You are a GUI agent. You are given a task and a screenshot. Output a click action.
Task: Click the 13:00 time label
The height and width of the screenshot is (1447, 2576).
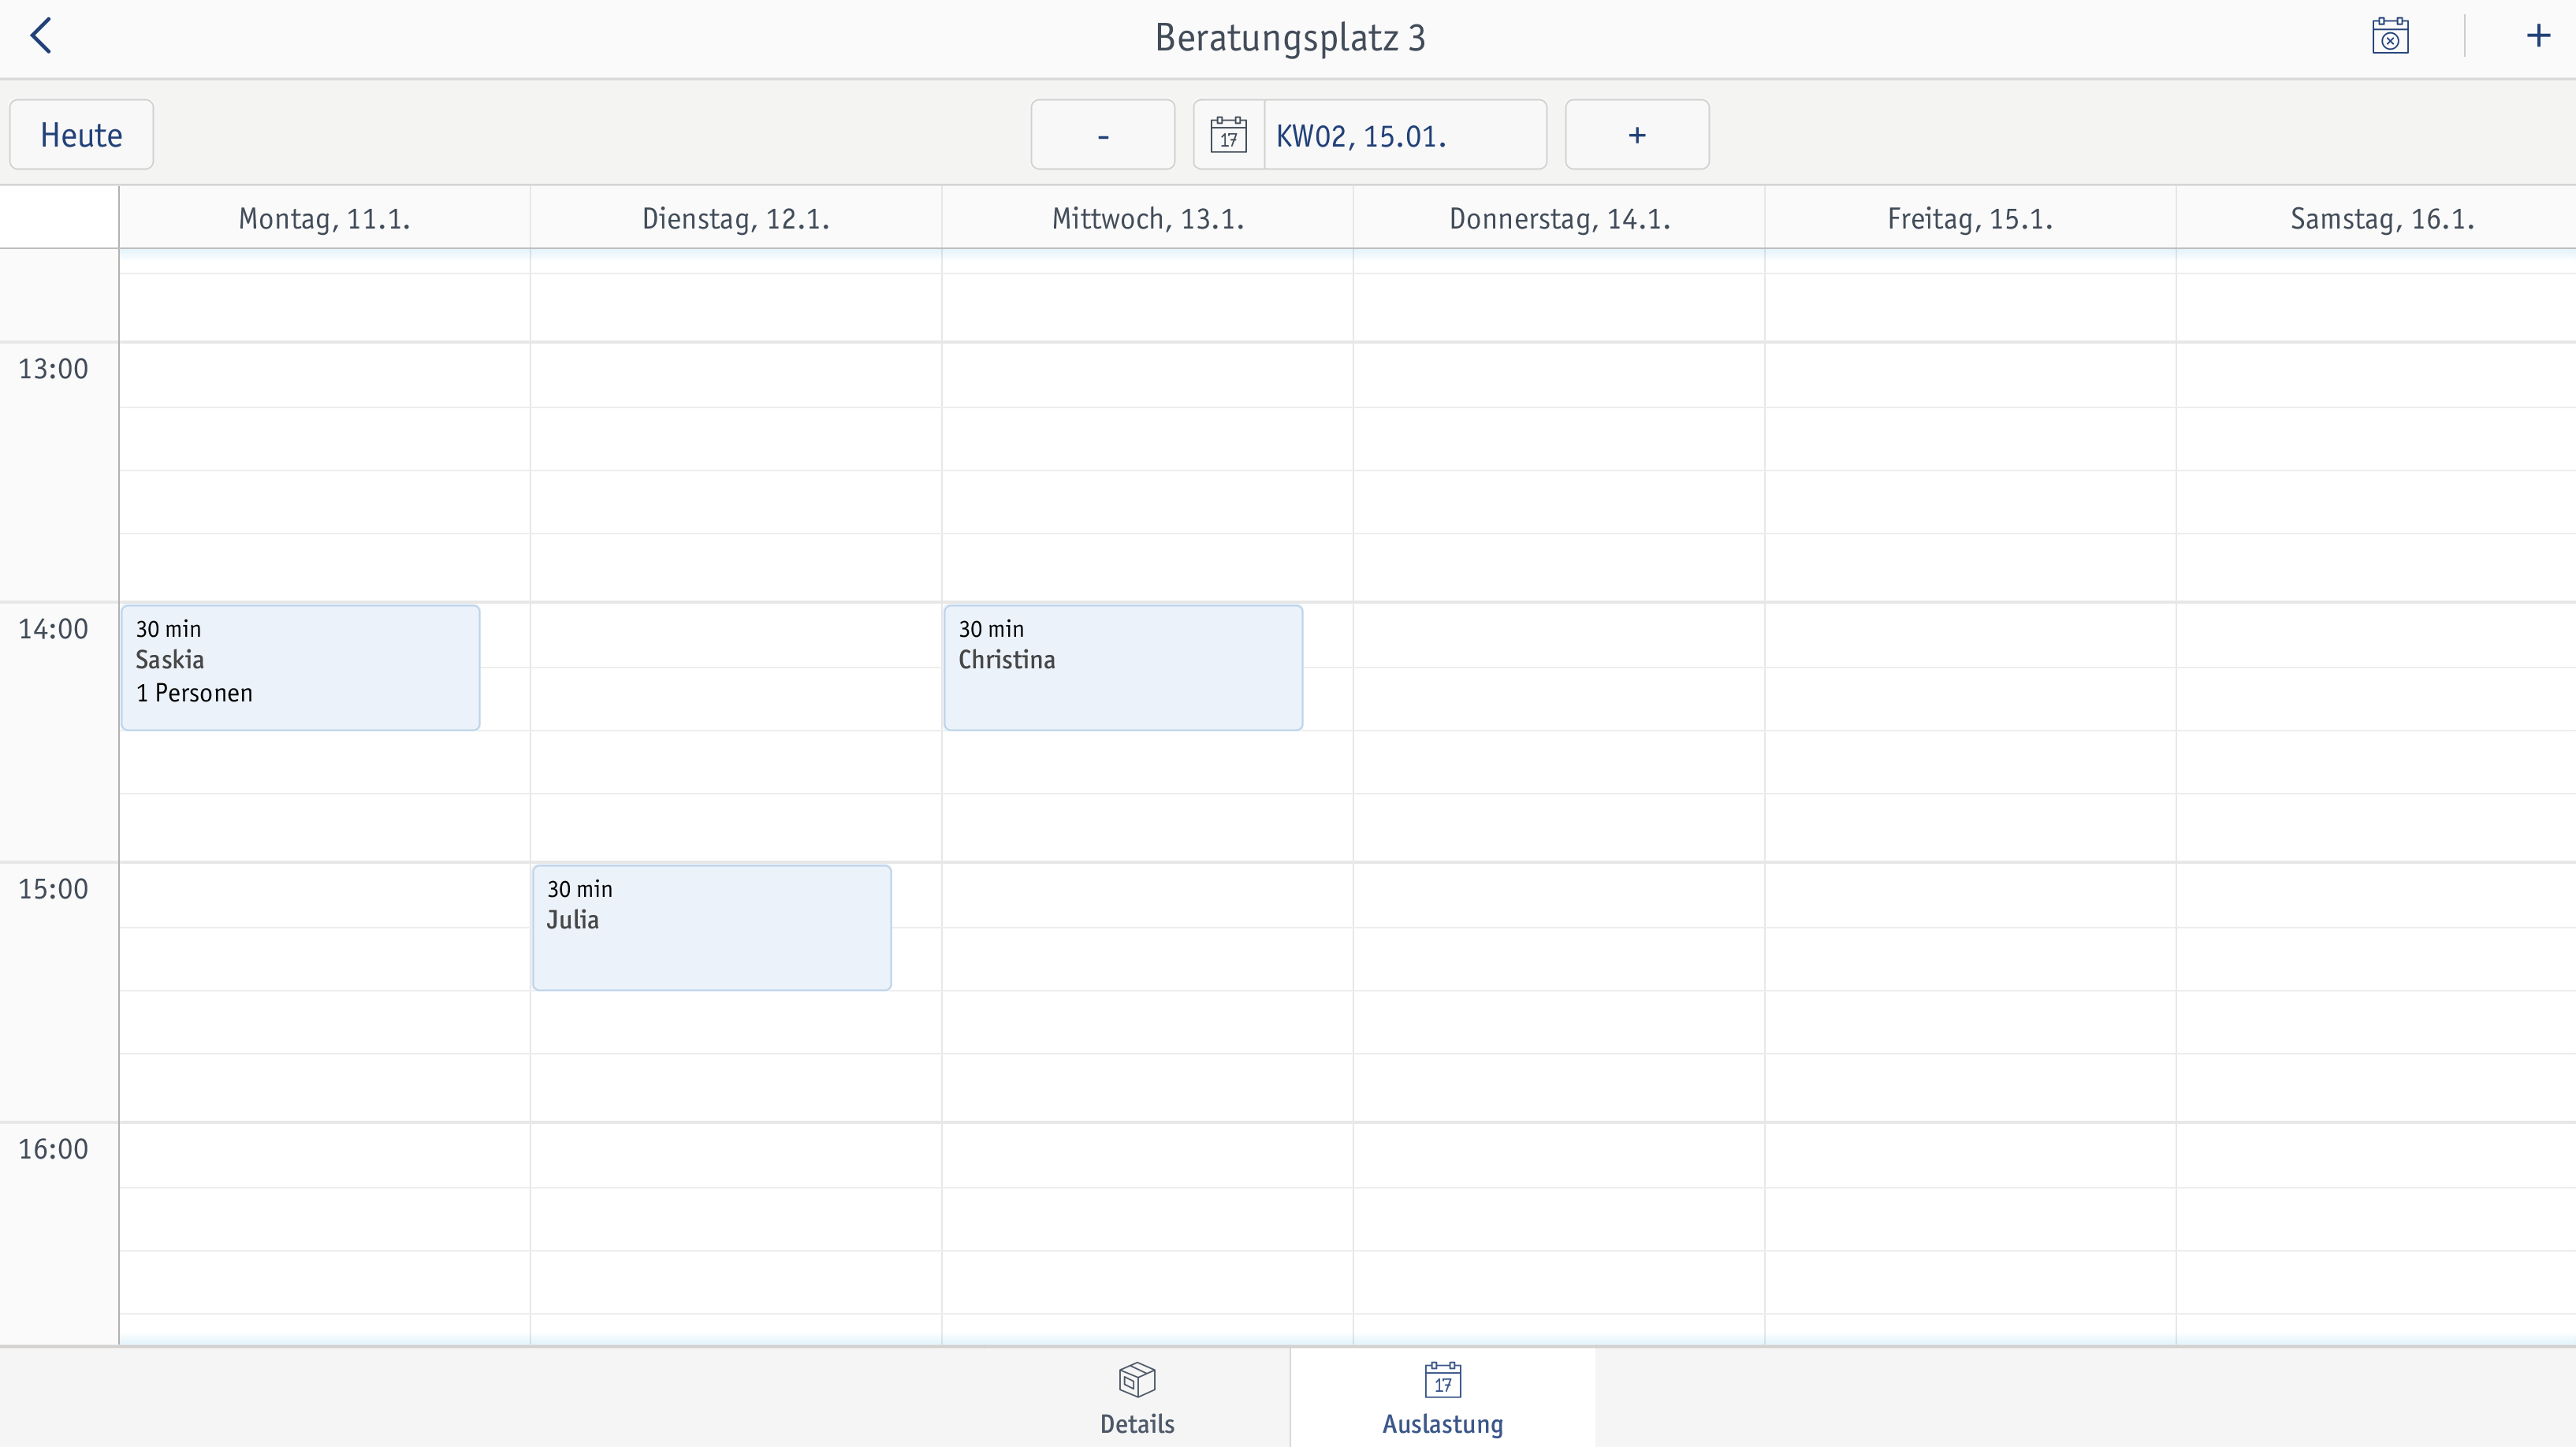point(54,369)
